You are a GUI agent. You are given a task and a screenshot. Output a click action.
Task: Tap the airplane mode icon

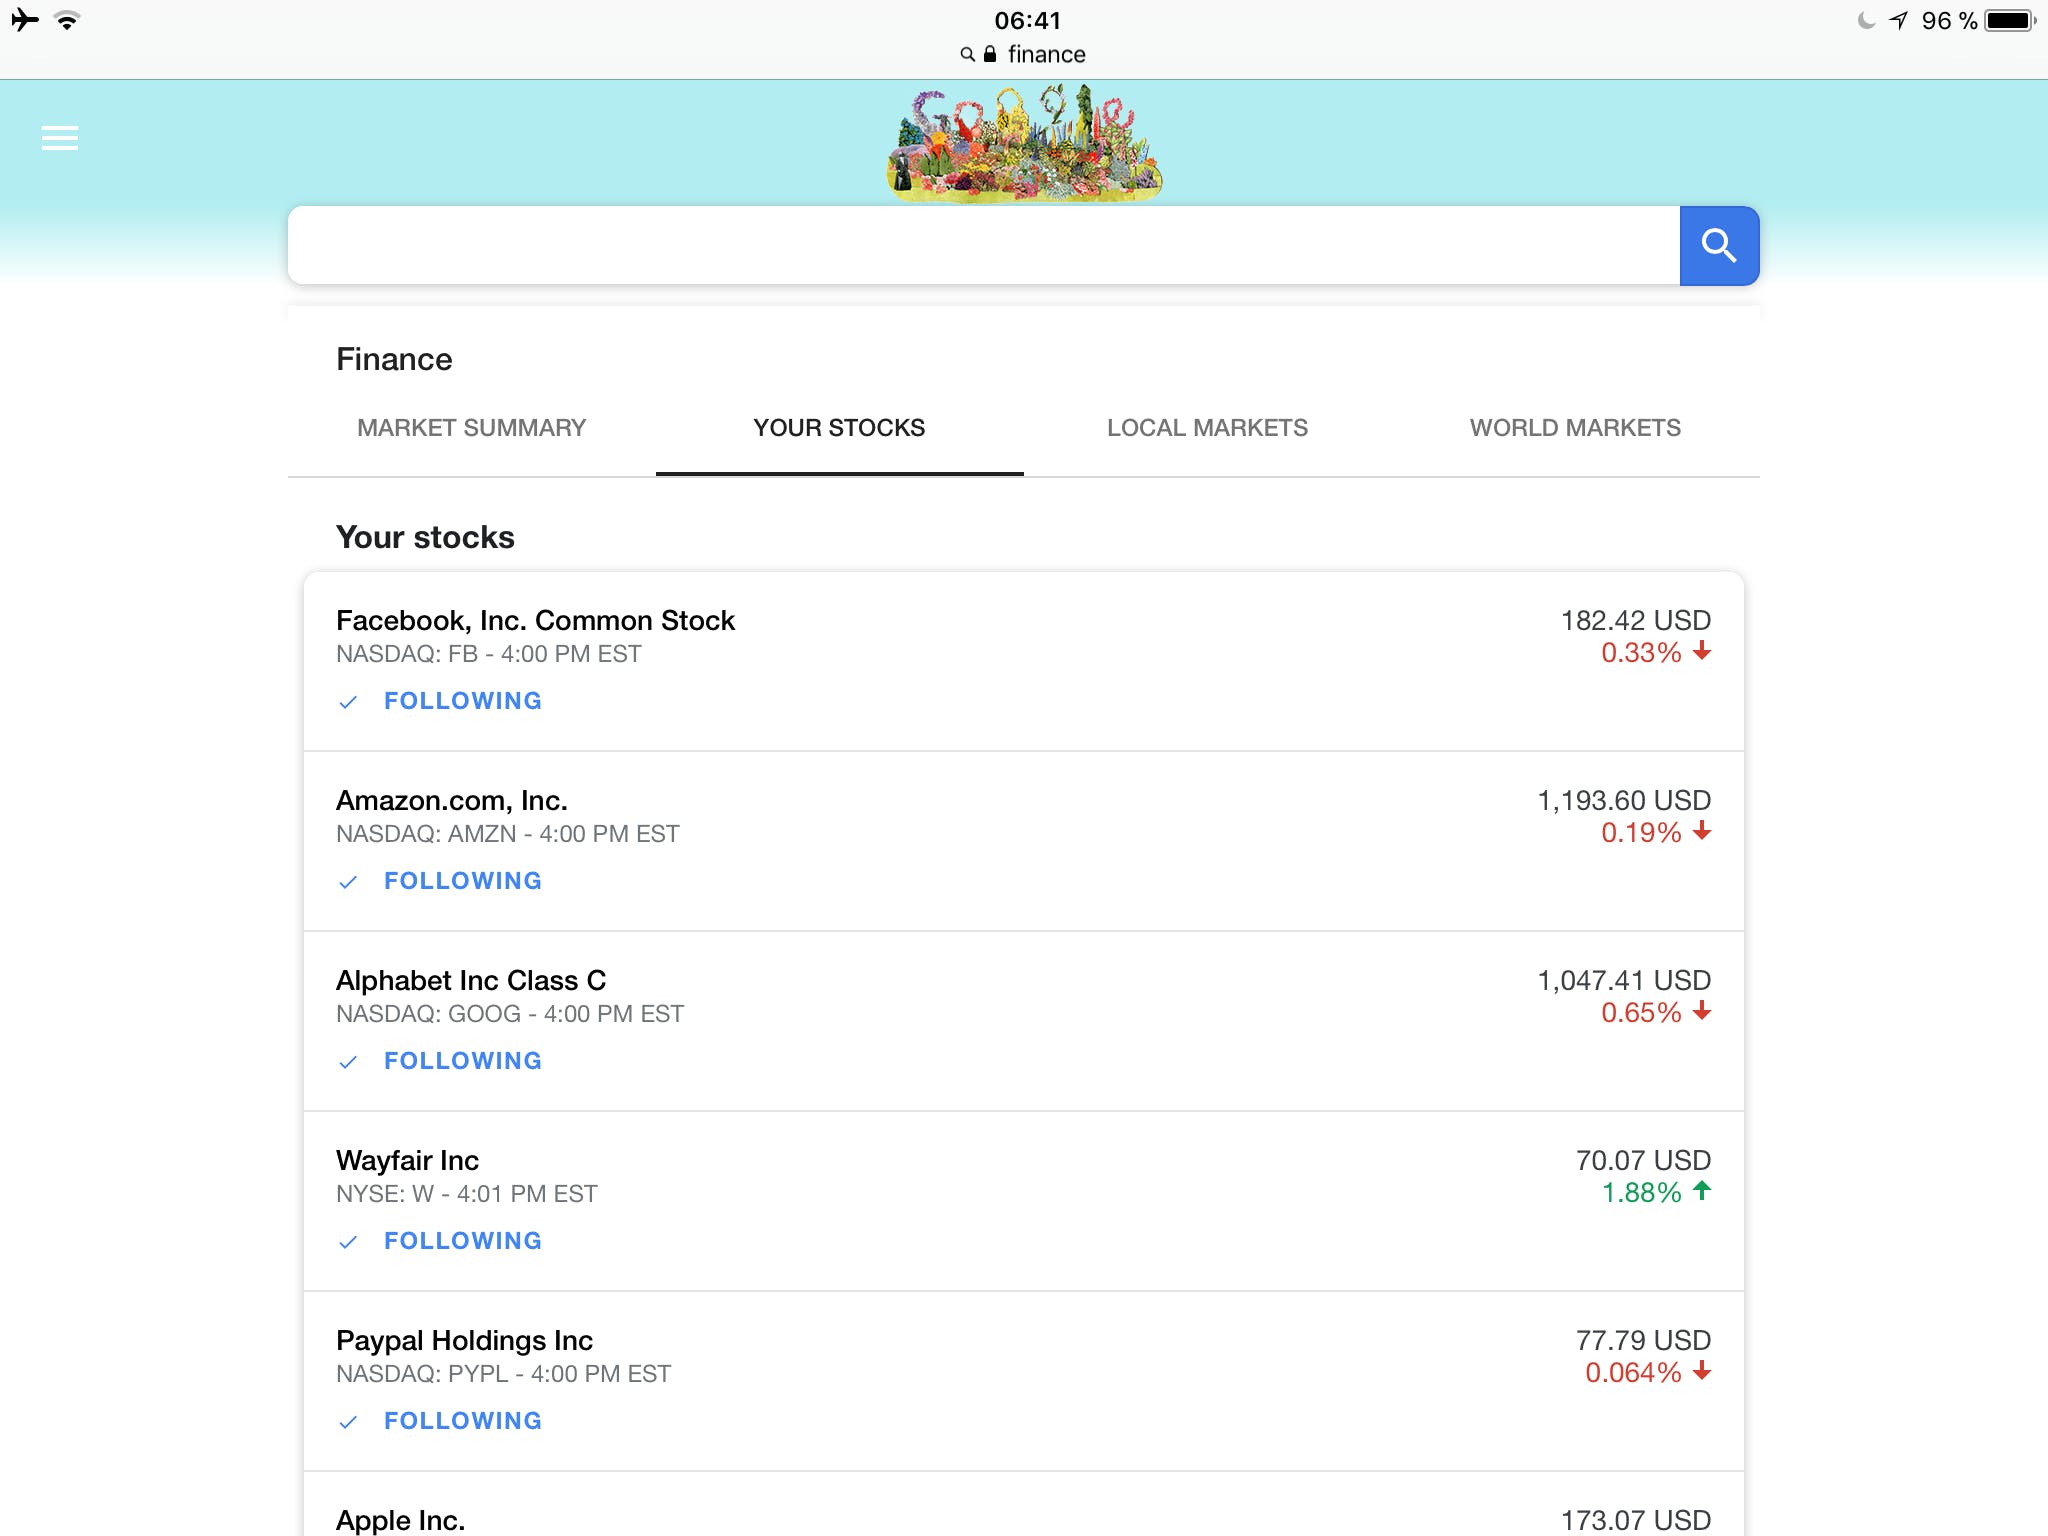[x=25, y=20]
